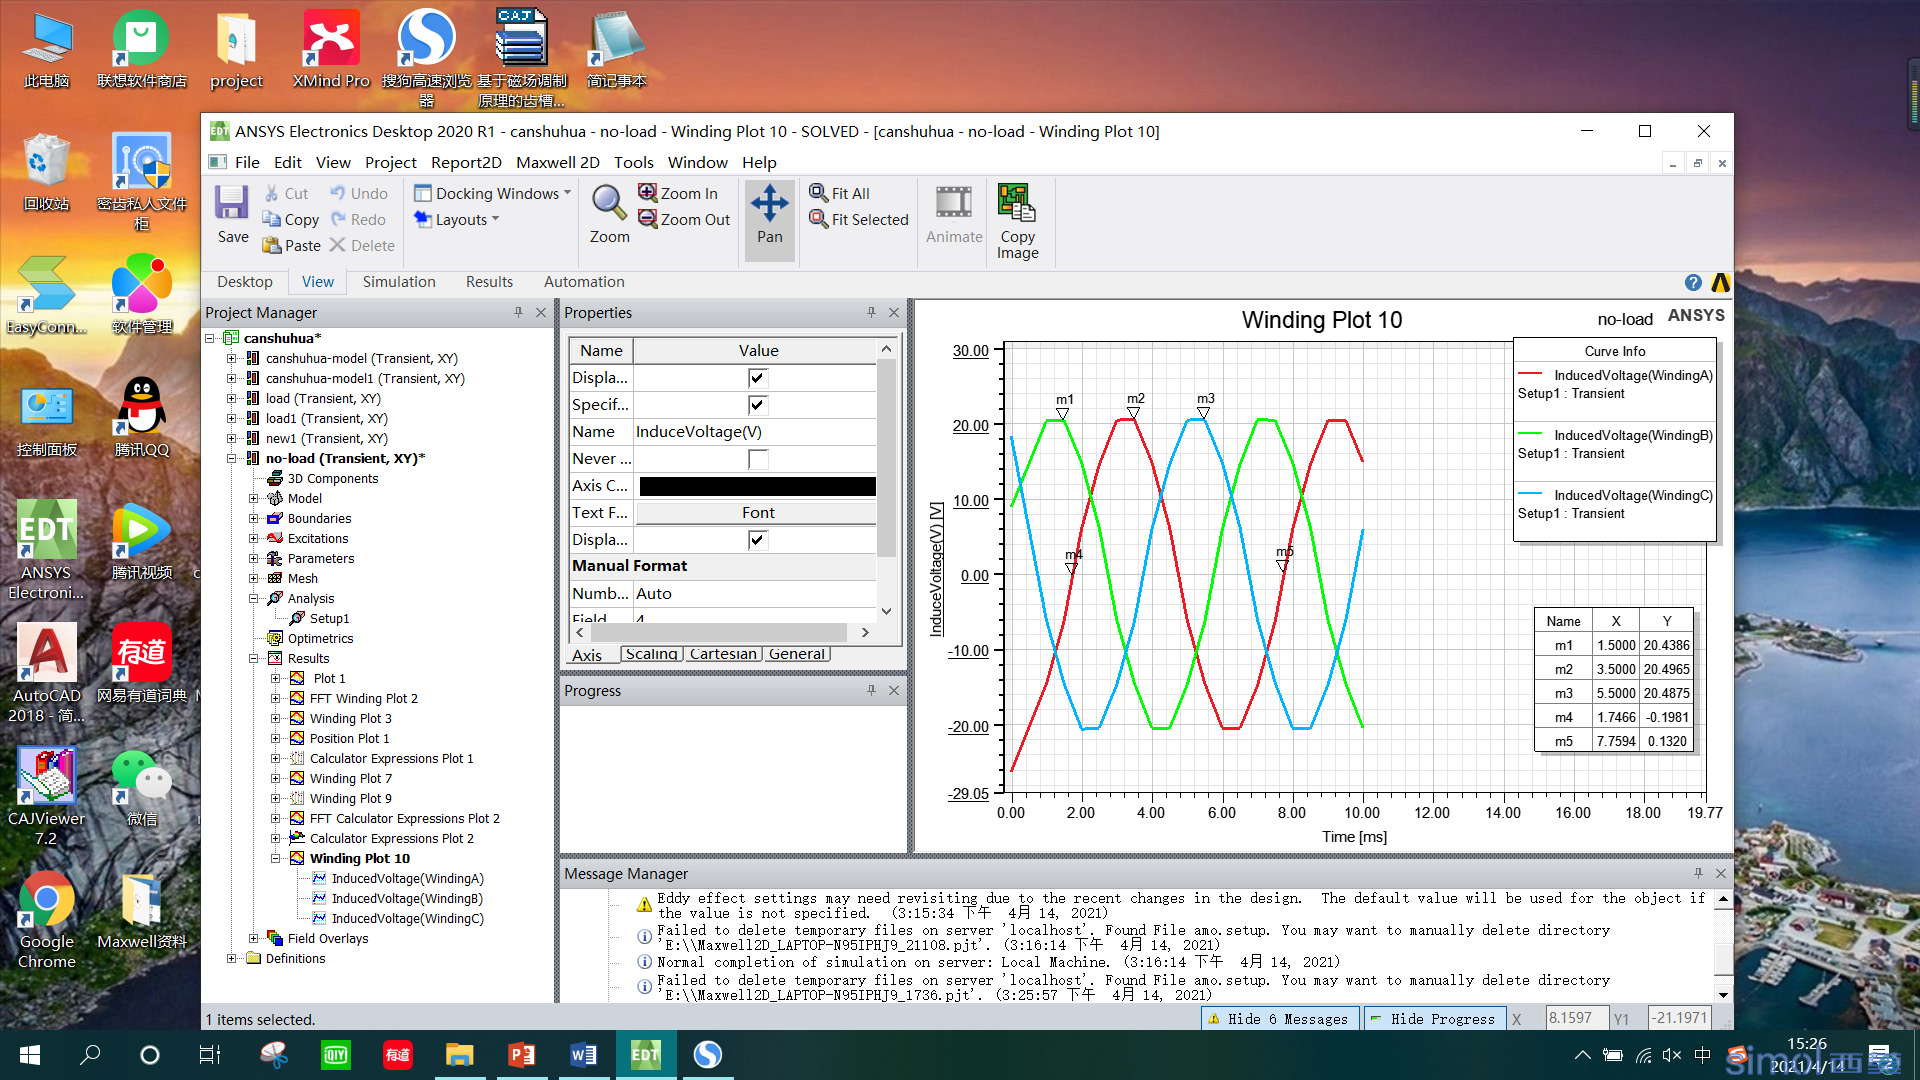This screenshot has height=1080, width=1920.
Task: Pin the Project Manager panel
Action: pos(518,312)
